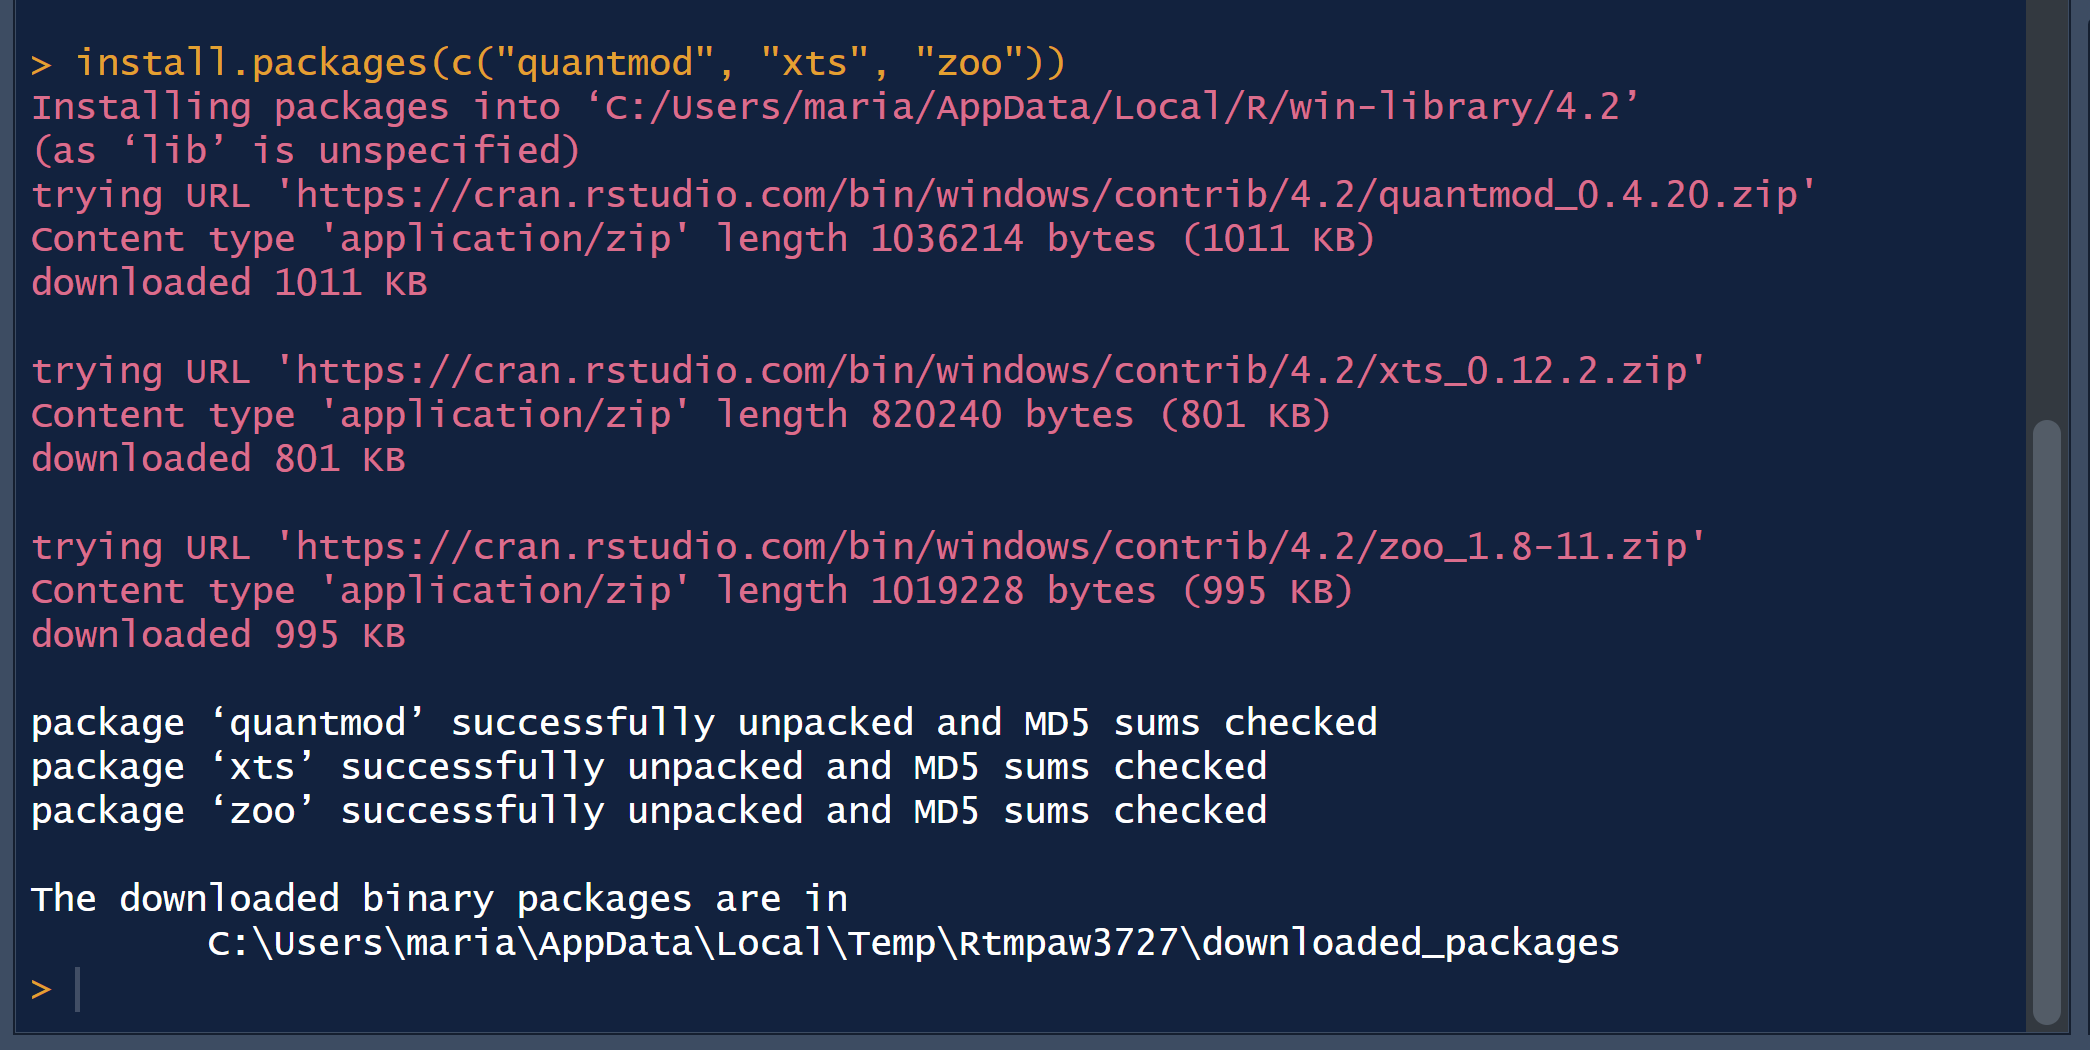Click the quantmod_0.4.20.zip download URL

tap(1046, 194)
